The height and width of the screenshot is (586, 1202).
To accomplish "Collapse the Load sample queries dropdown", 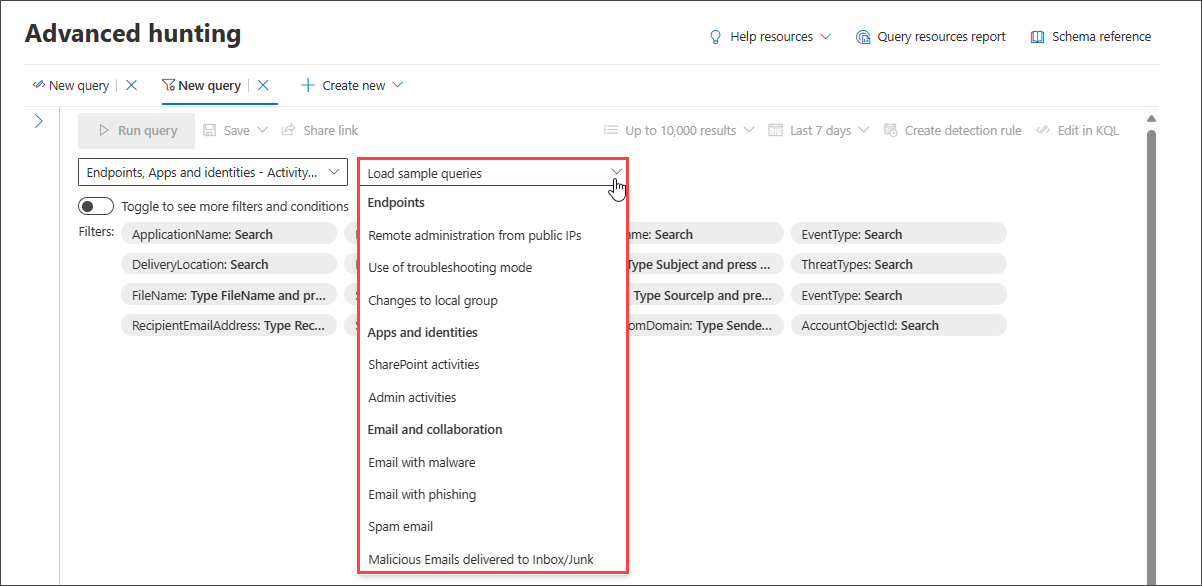I will pyautogui.click(x=616, y=171).
